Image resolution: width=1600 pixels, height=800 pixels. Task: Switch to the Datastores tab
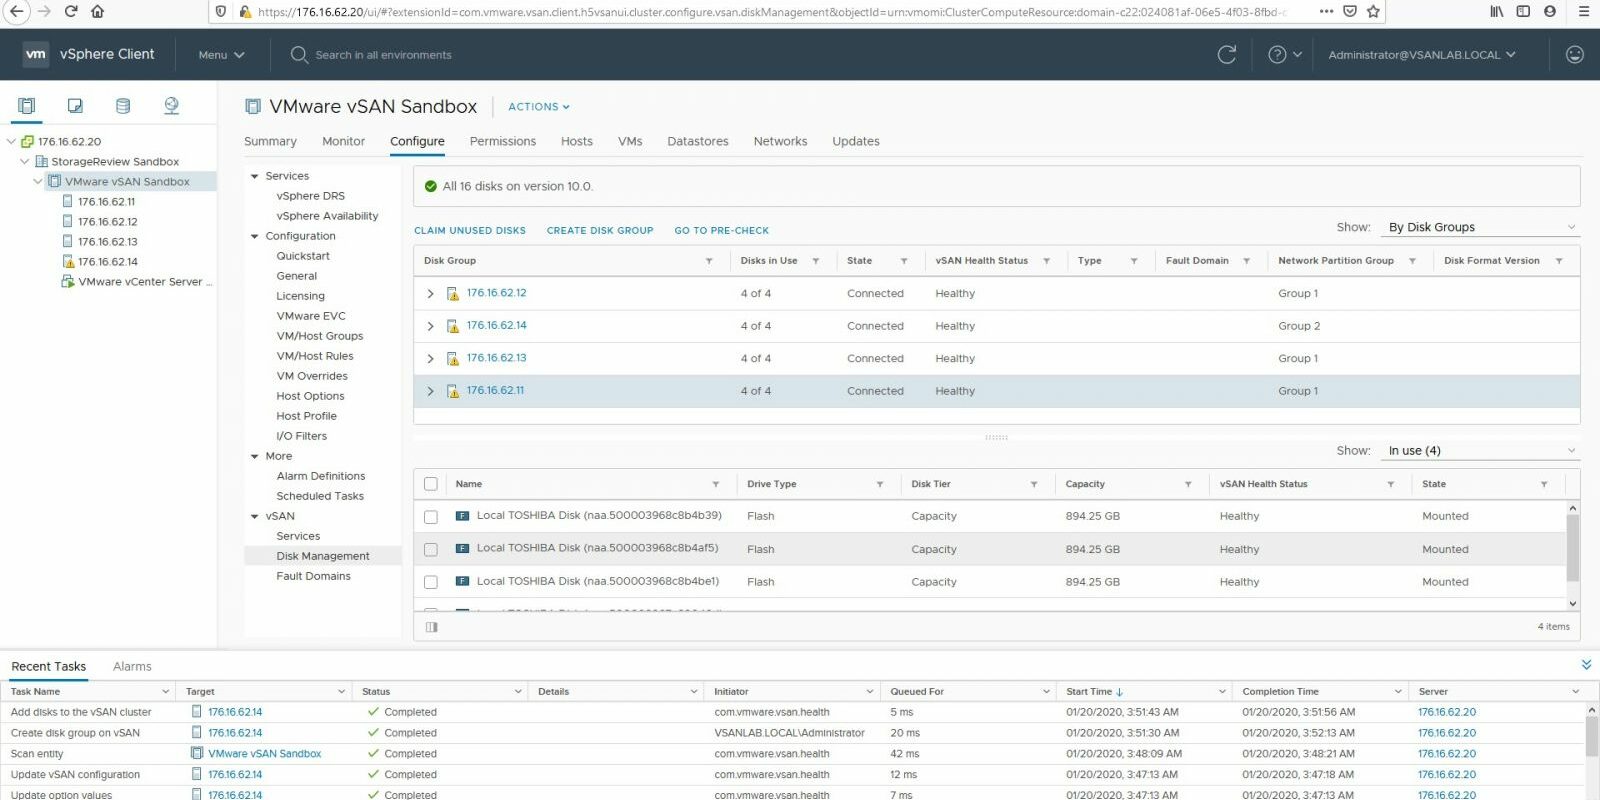pyautogui.click(x=698, y=141)
